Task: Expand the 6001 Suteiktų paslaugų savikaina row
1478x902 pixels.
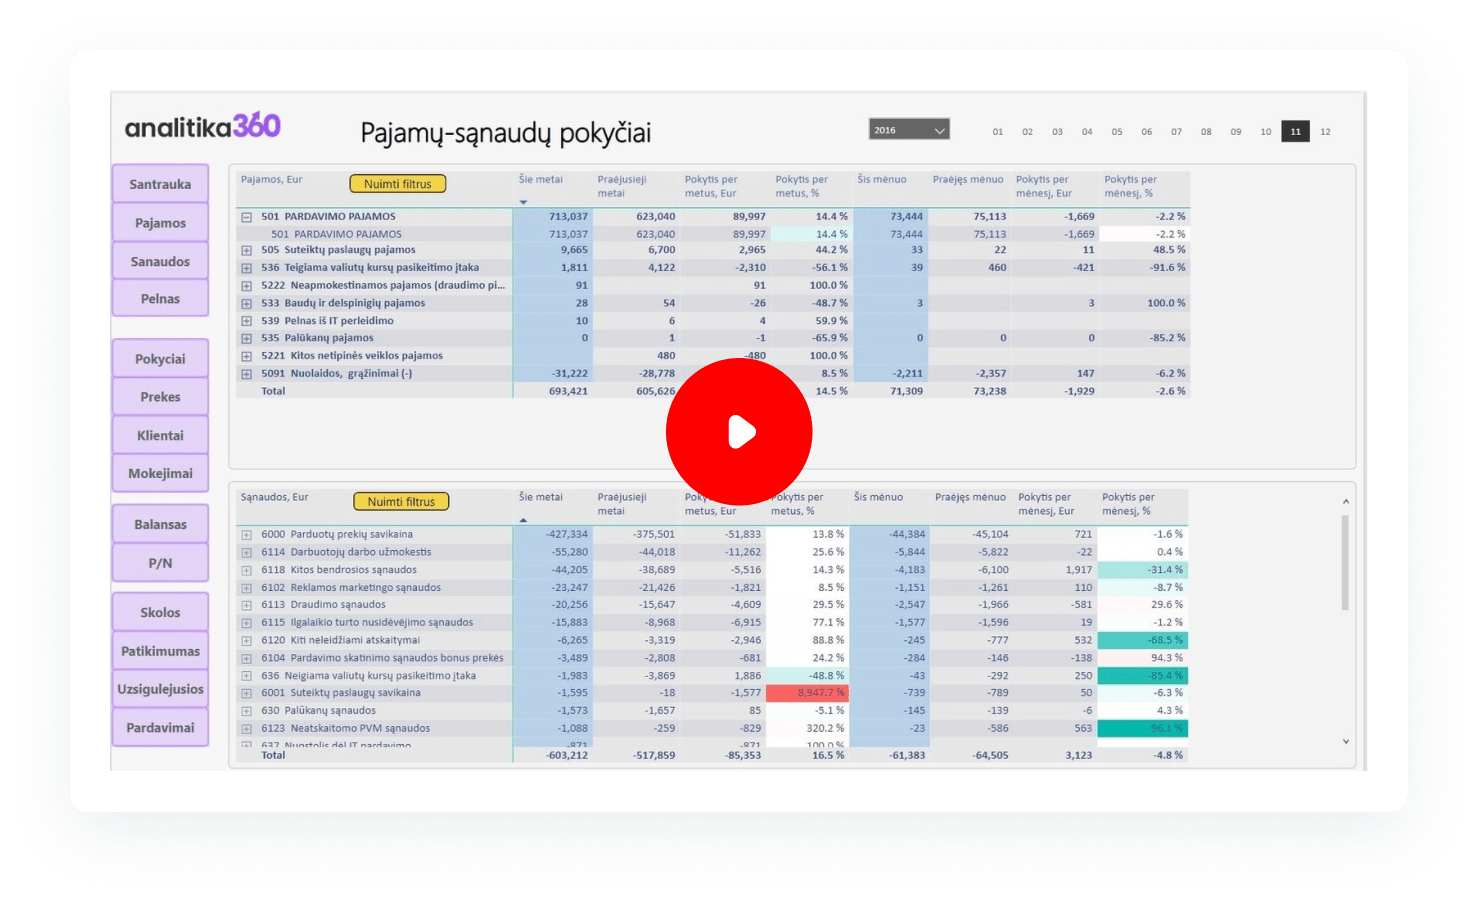Action: [246, 693]
